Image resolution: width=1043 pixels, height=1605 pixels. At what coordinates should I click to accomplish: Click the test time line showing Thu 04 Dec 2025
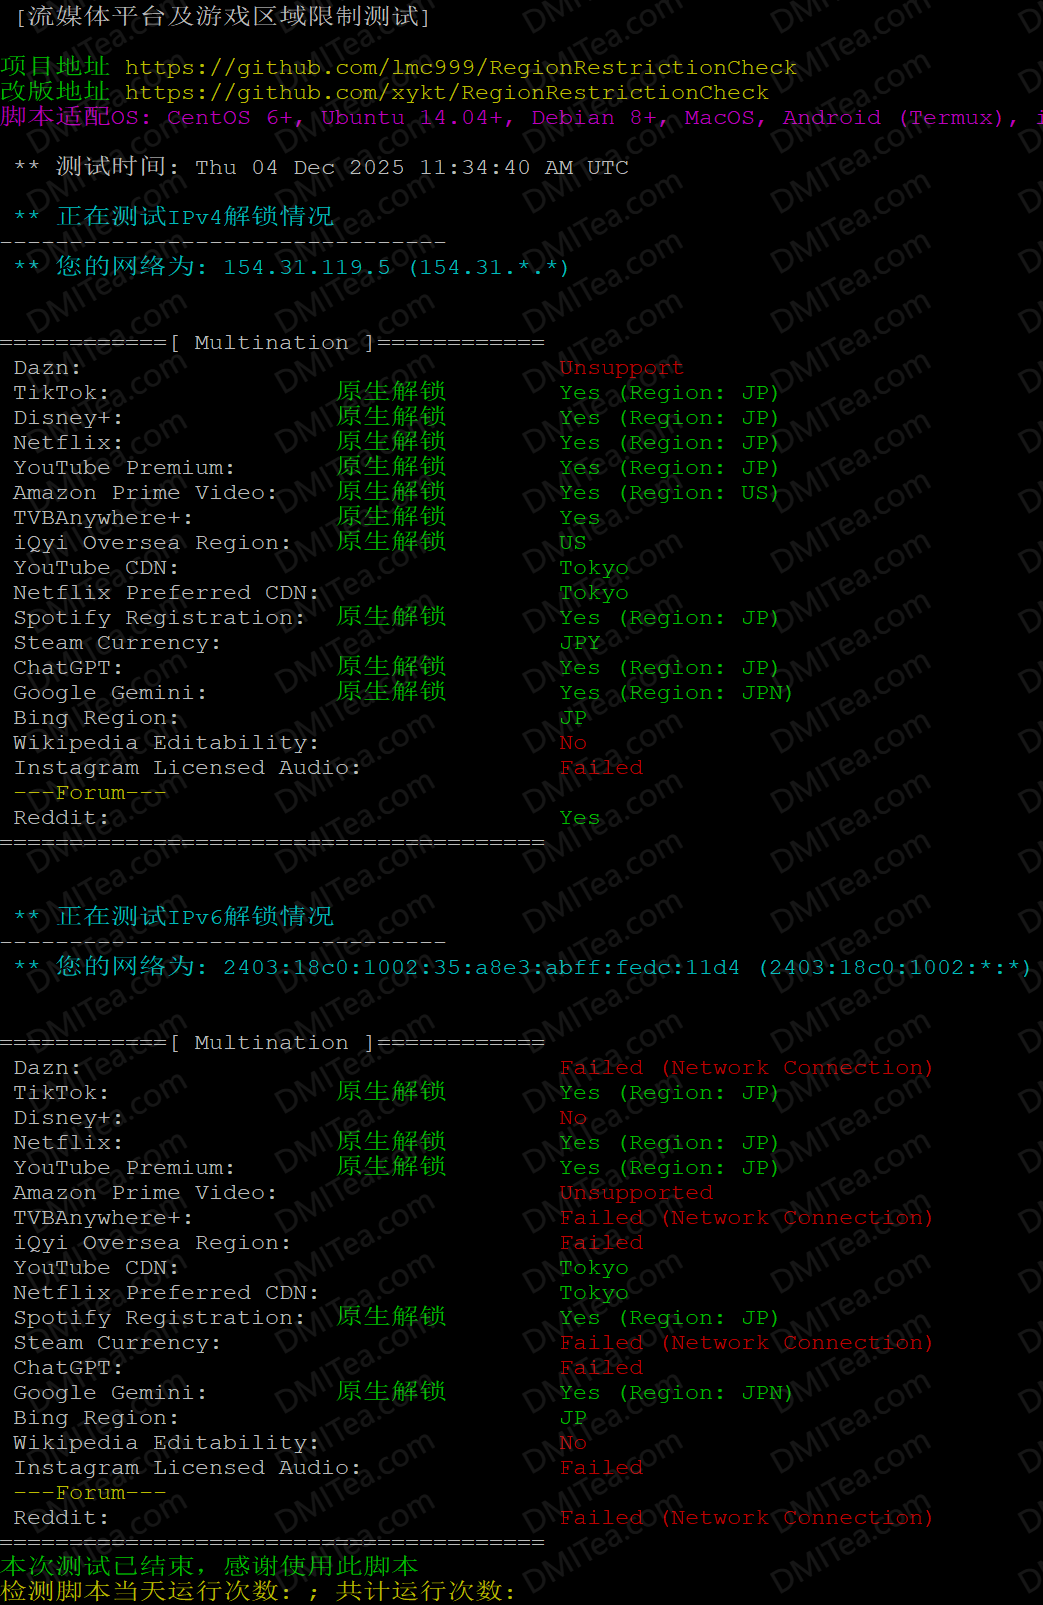340,168
